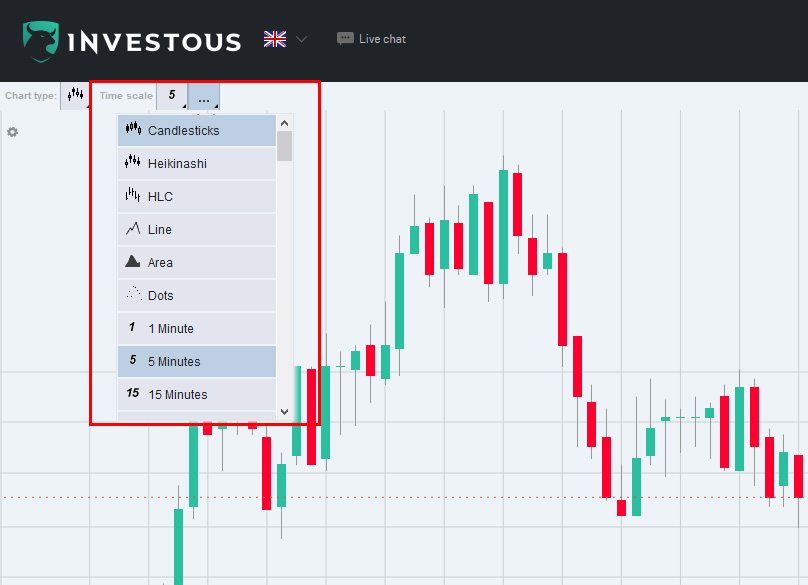This screenshot has height=585, width=808.
Task: Click the dropdown list scroll down arrow
Action: click(x=284, y=411)
